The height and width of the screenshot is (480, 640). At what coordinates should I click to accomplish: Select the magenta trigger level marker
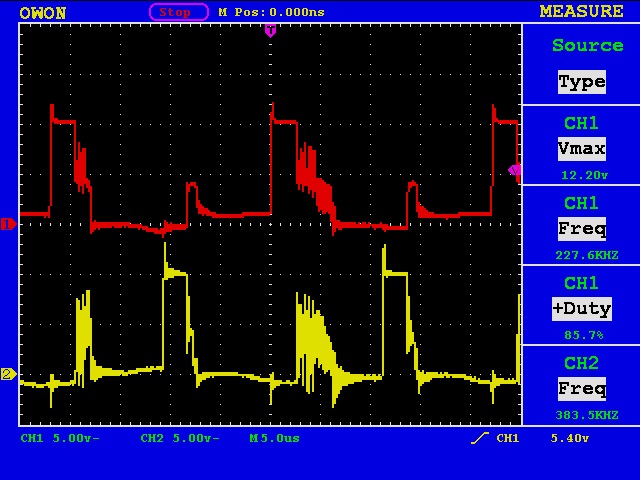click(x=514, y=170)
